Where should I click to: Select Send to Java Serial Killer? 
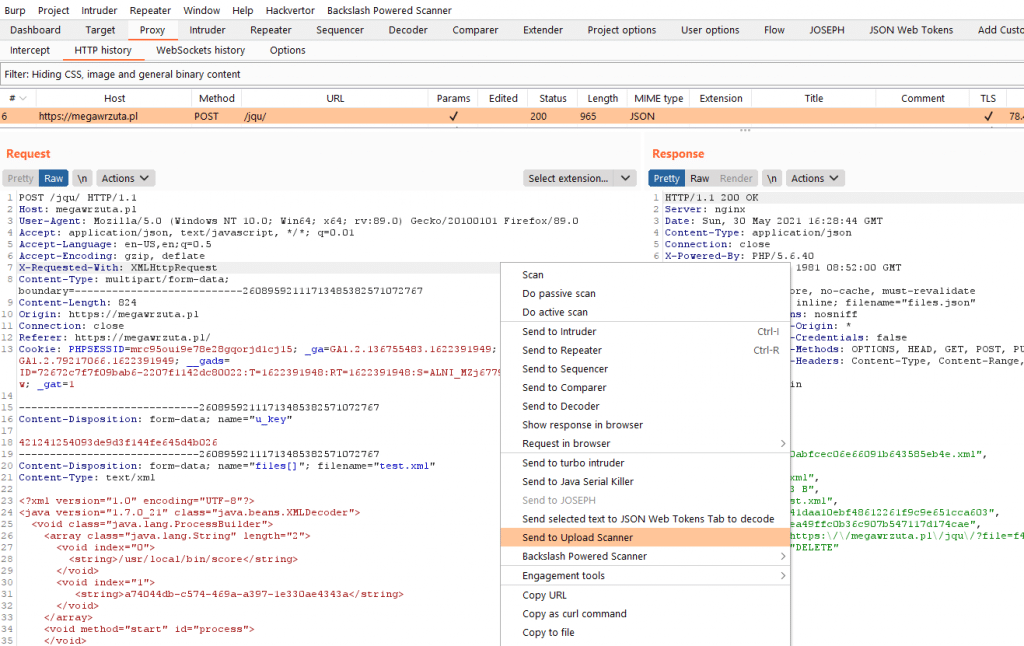pos(645,481)
